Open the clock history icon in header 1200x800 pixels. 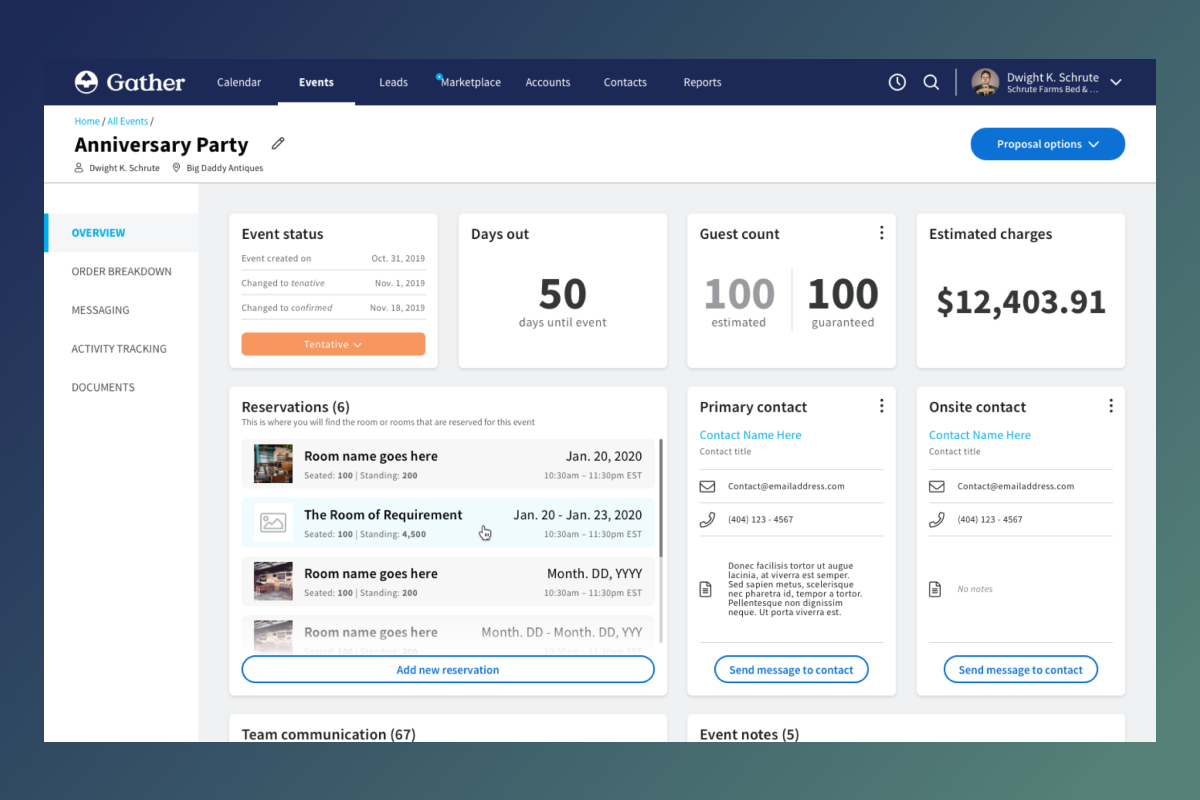tap(897, 82)
